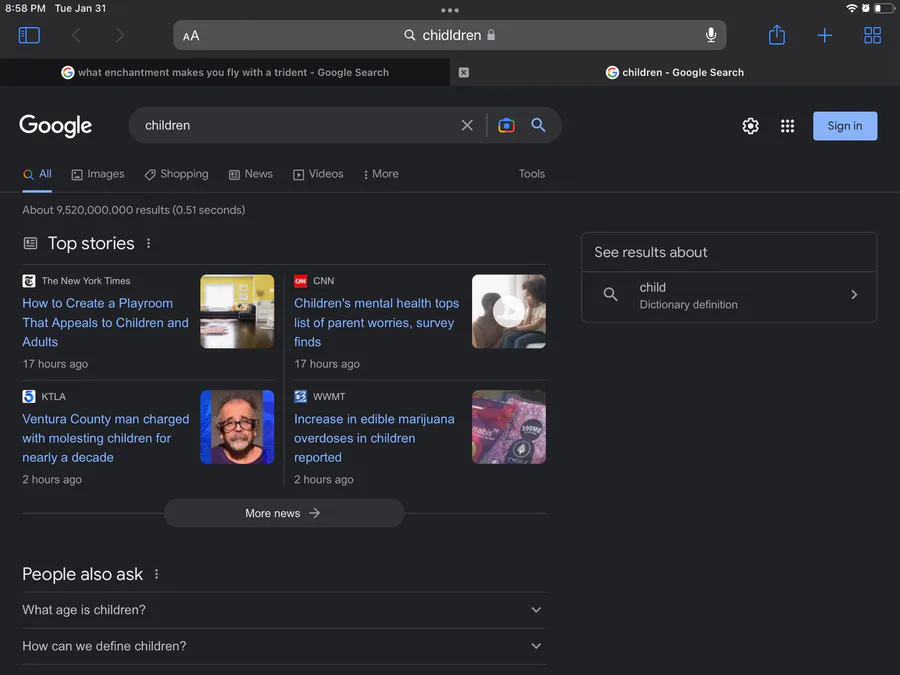This screenshot has height=675, width=900.
Task: Click the Google logo
Action: click(56, 126)
